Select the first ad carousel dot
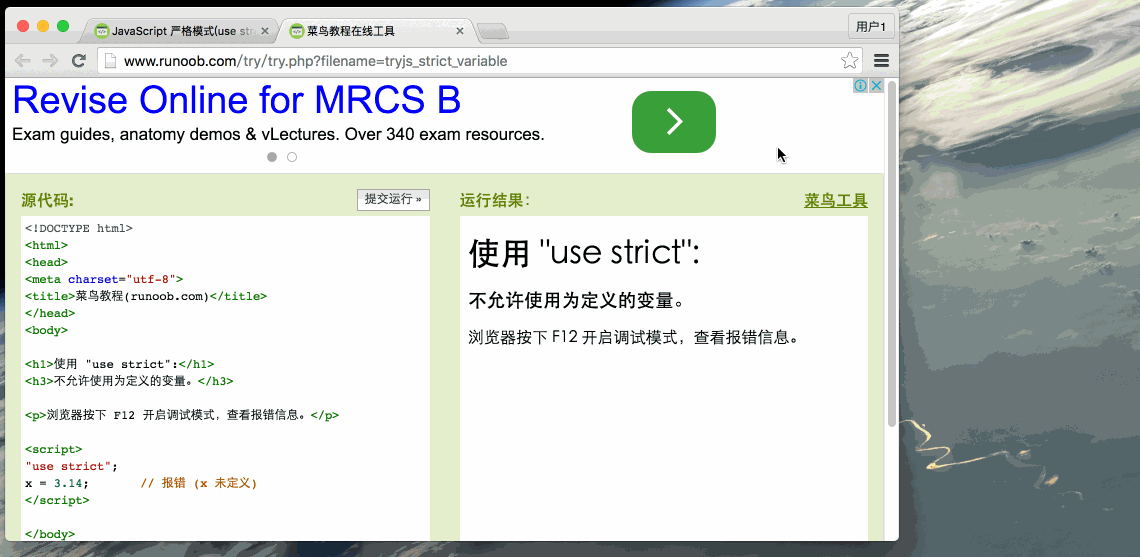The width and height of the screenshot is (1140, 557). click(x=272, y=157)
